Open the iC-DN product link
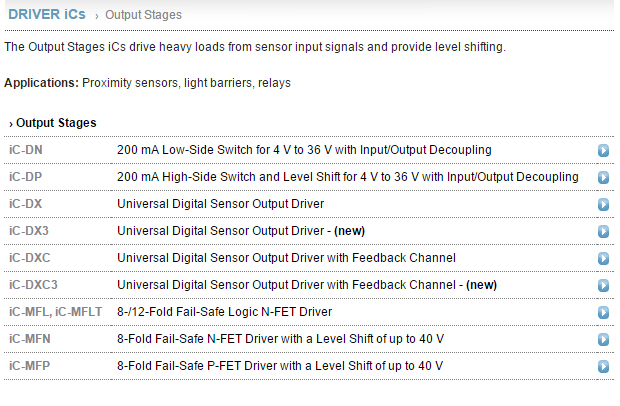 tap(26, 150)
